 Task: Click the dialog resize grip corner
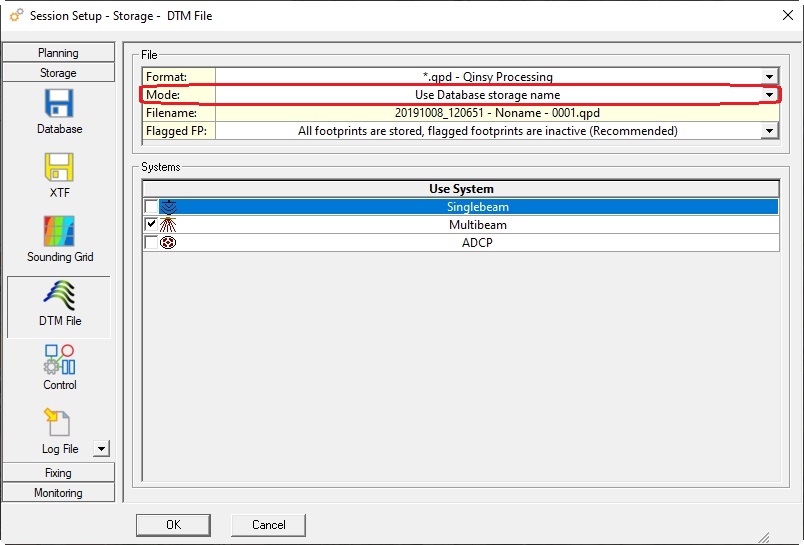[x=764, y=537]
